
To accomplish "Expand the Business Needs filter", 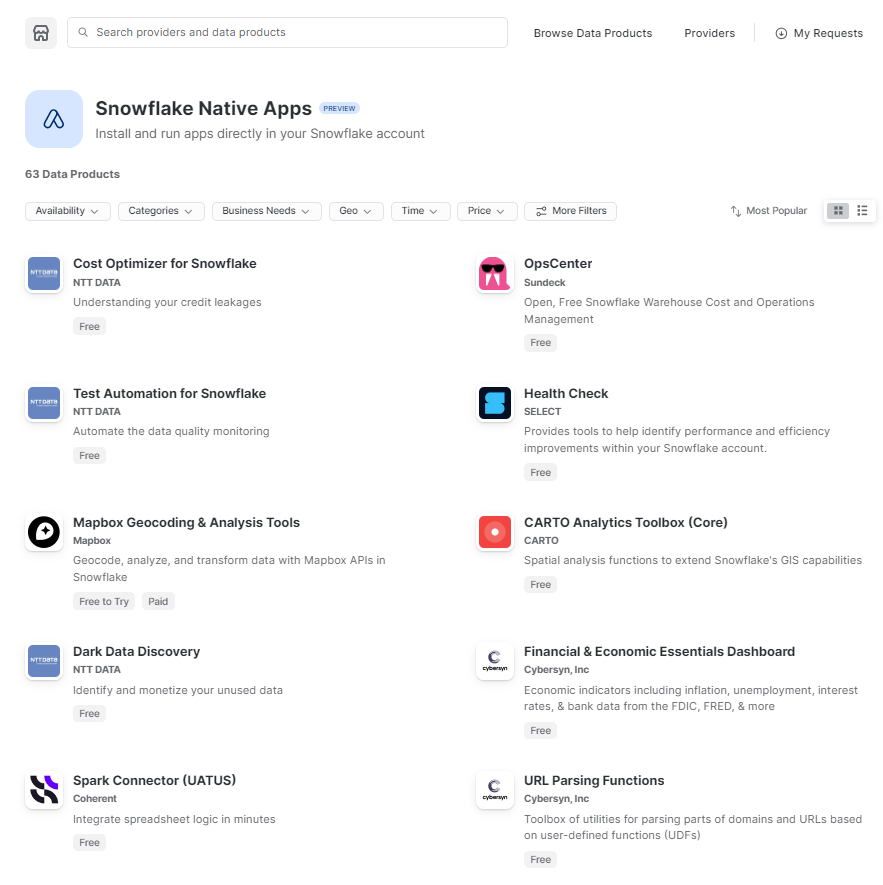I will (x=266, y=211).
